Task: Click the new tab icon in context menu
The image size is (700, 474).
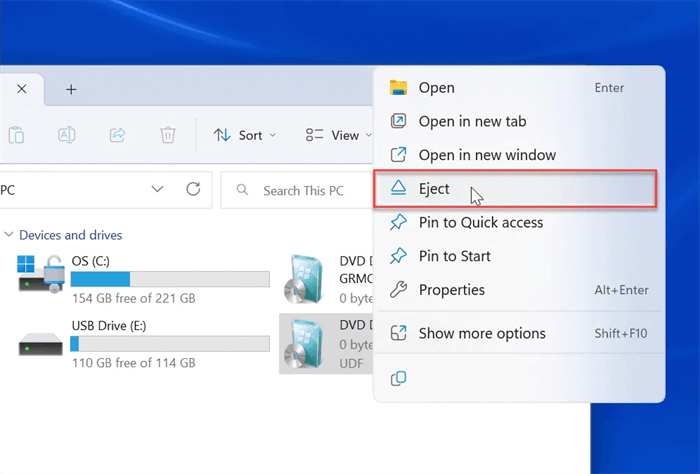Action: [398, 121]
